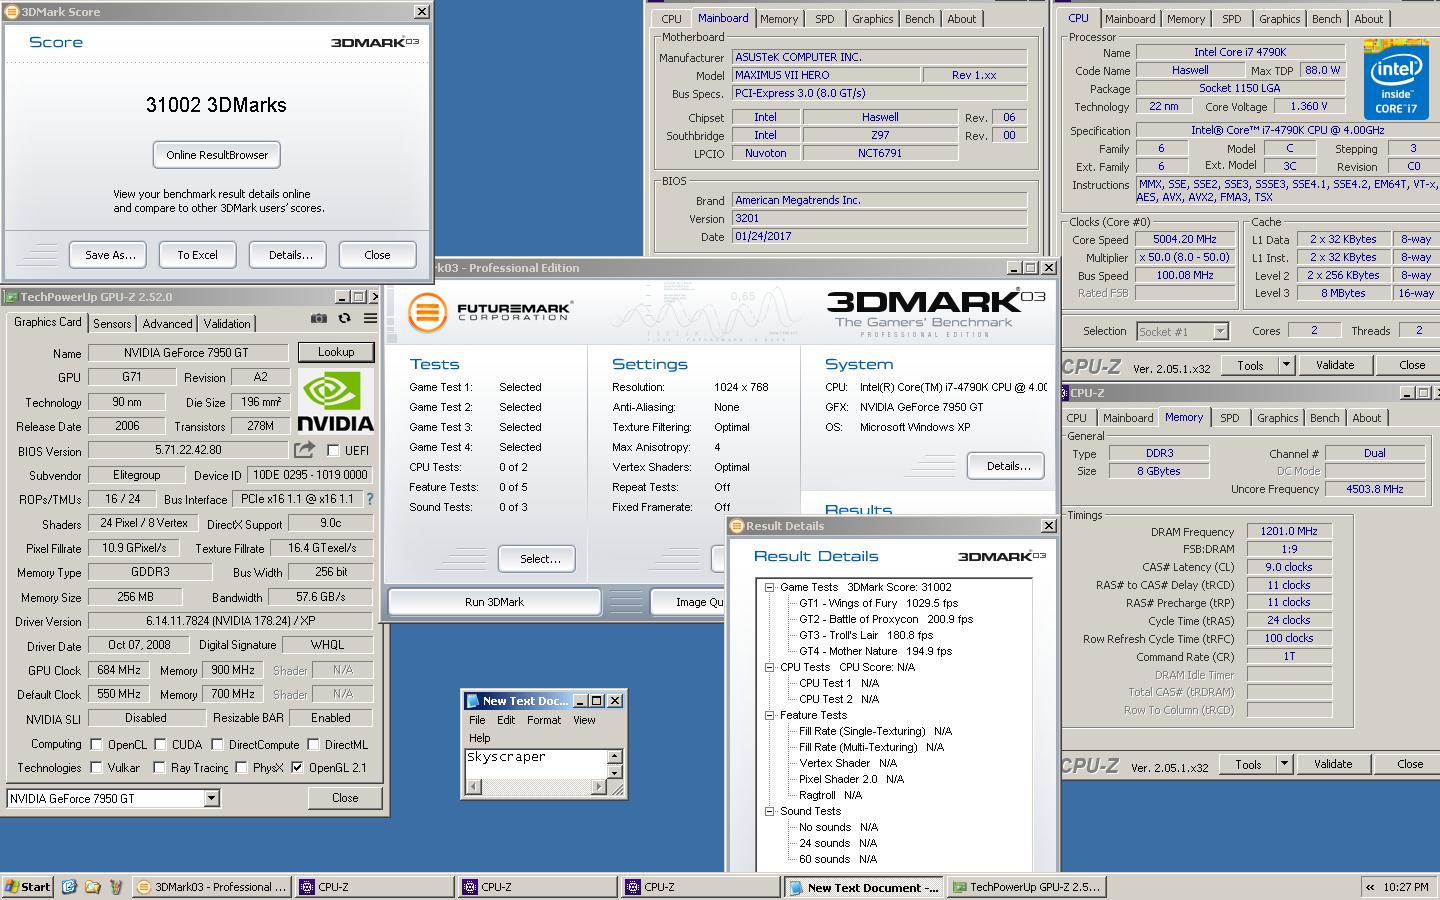Screen dimensions: 1440x900
Task: Switch to the Sensors tab in GPU-Z
Action: [x=112, y=323]
